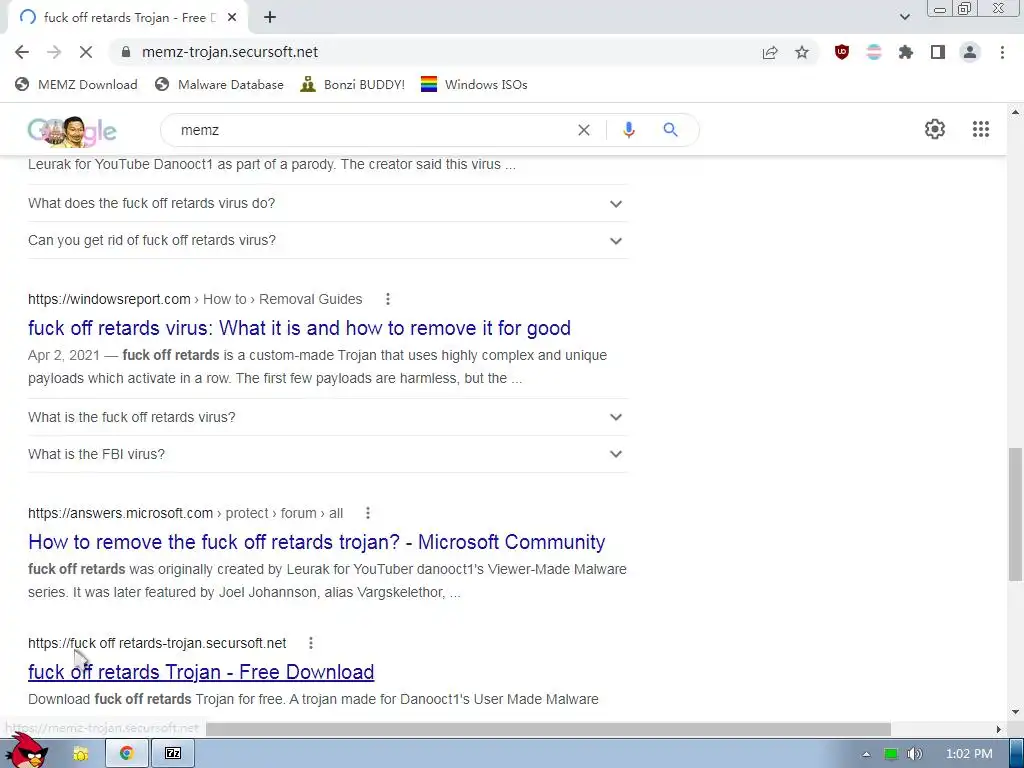This screenshot has height=768, width=1024.
Task: Expand 'Can you get rid of' question
Action: (x=328, y=240)
